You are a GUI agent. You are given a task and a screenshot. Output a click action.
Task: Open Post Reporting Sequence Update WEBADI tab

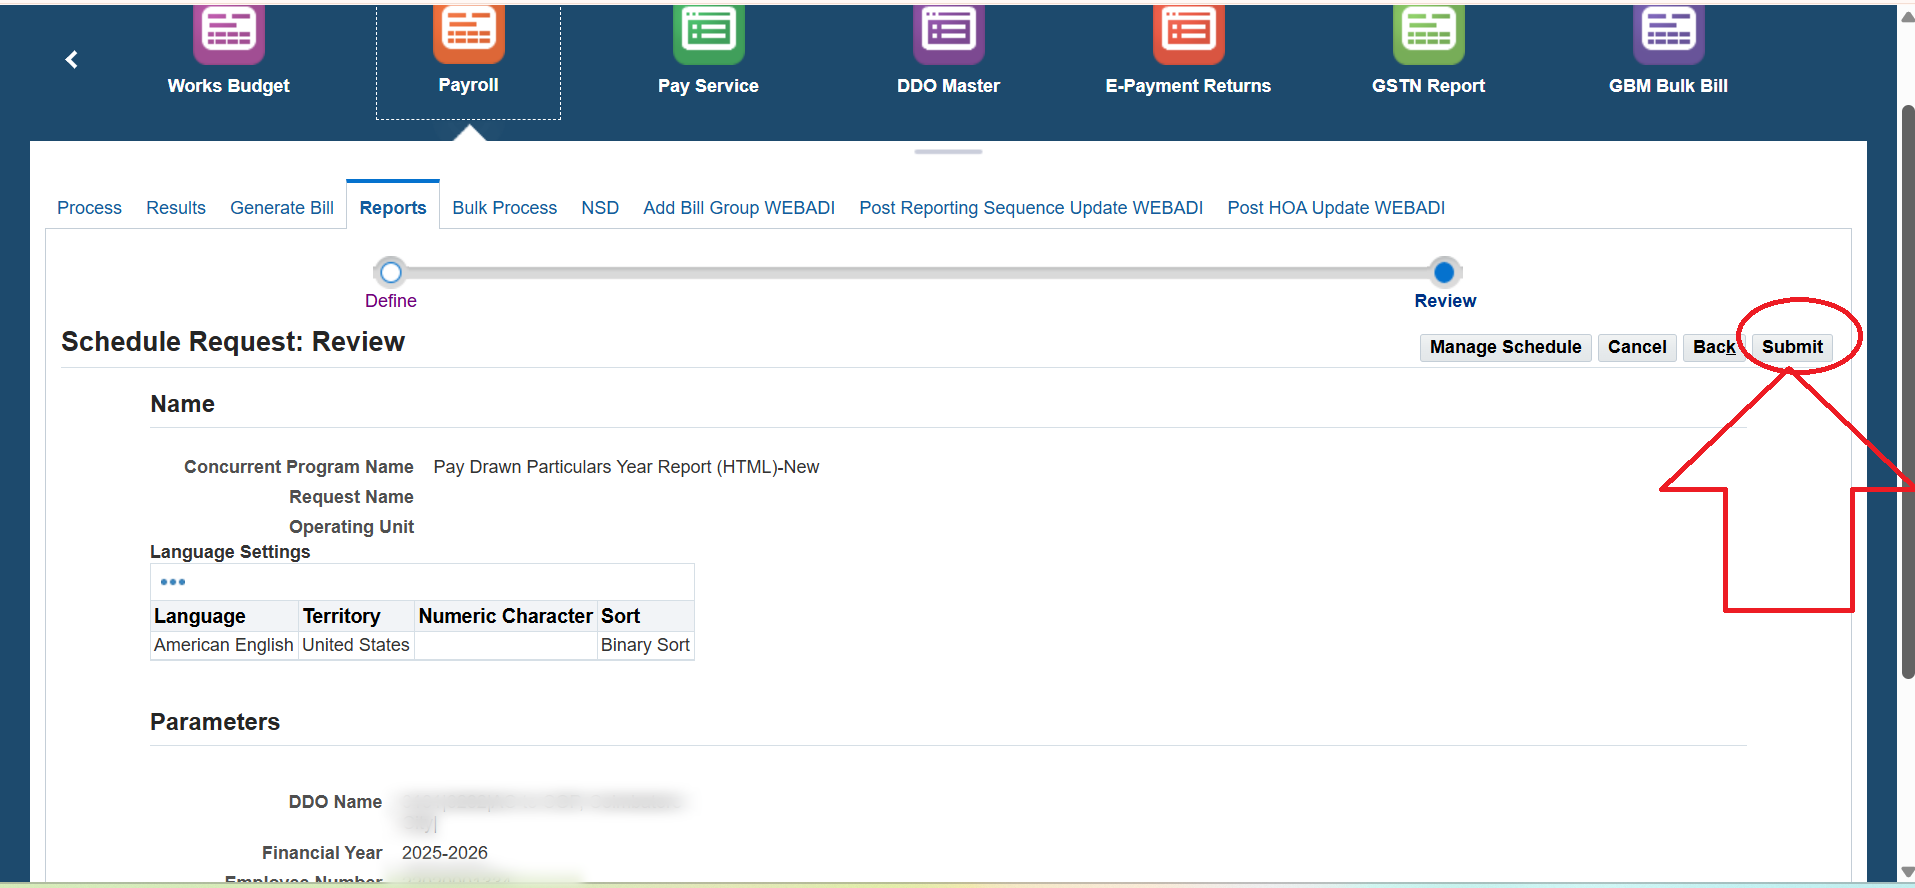click(1031, 208)
